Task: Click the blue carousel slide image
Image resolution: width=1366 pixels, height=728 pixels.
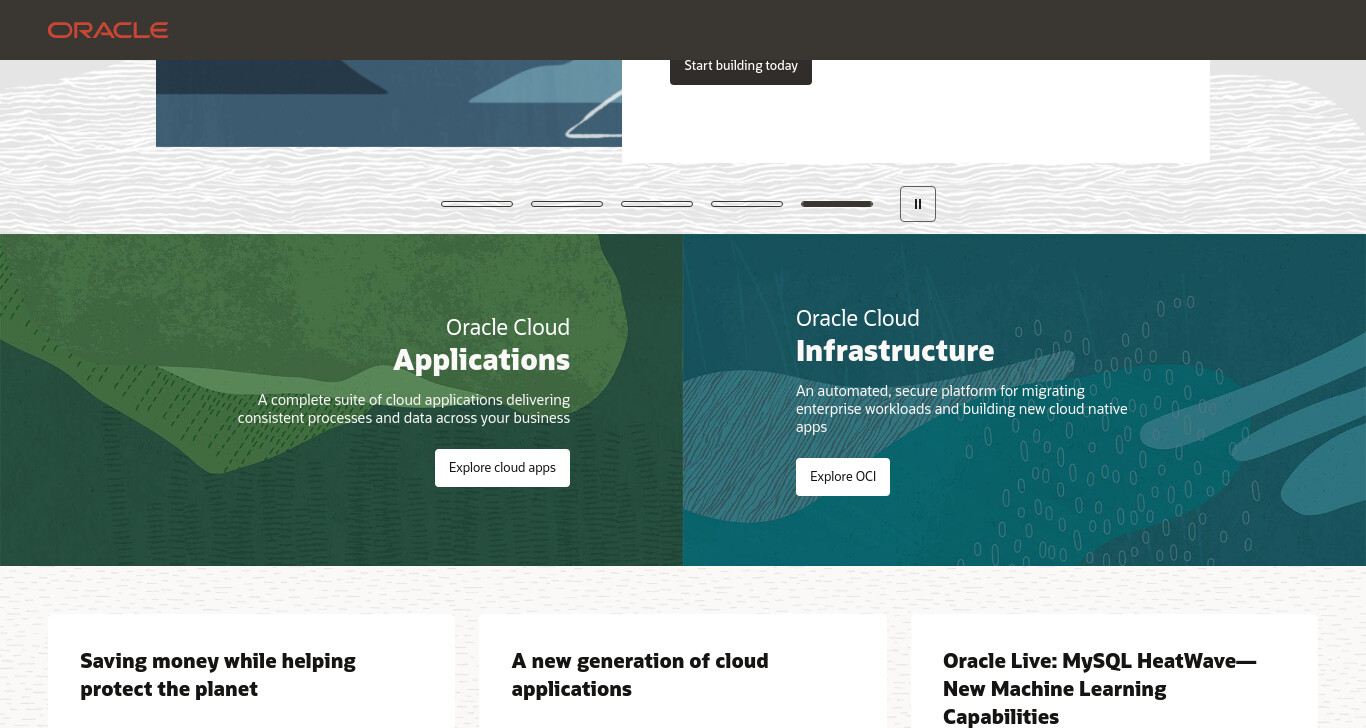Action: (389, 103)
